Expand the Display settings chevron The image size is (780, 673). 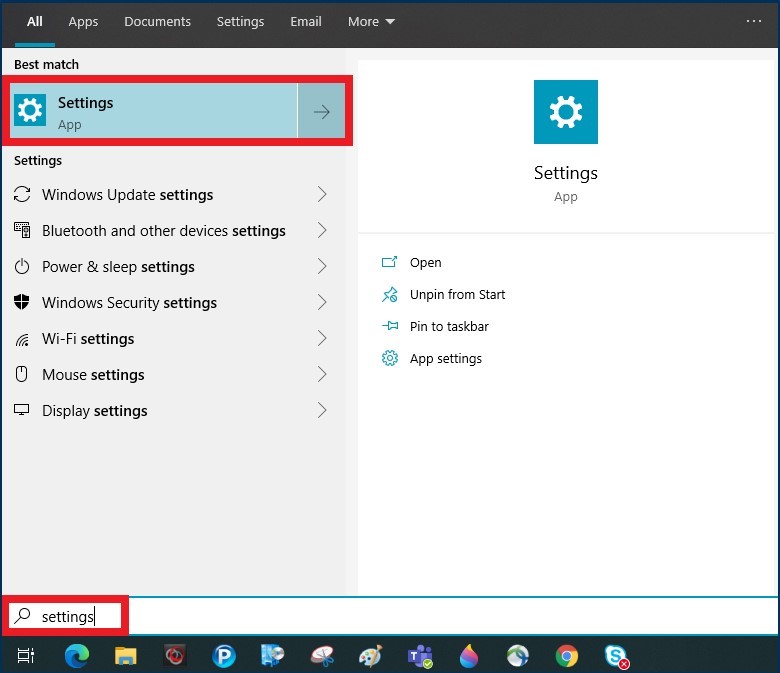[322, 410]
